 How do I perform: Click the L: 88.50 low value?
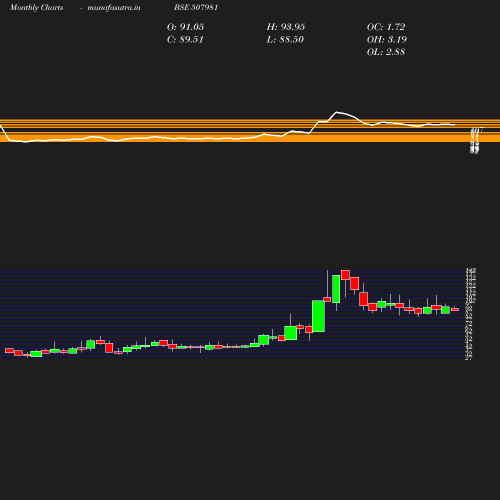pos(285,39)
